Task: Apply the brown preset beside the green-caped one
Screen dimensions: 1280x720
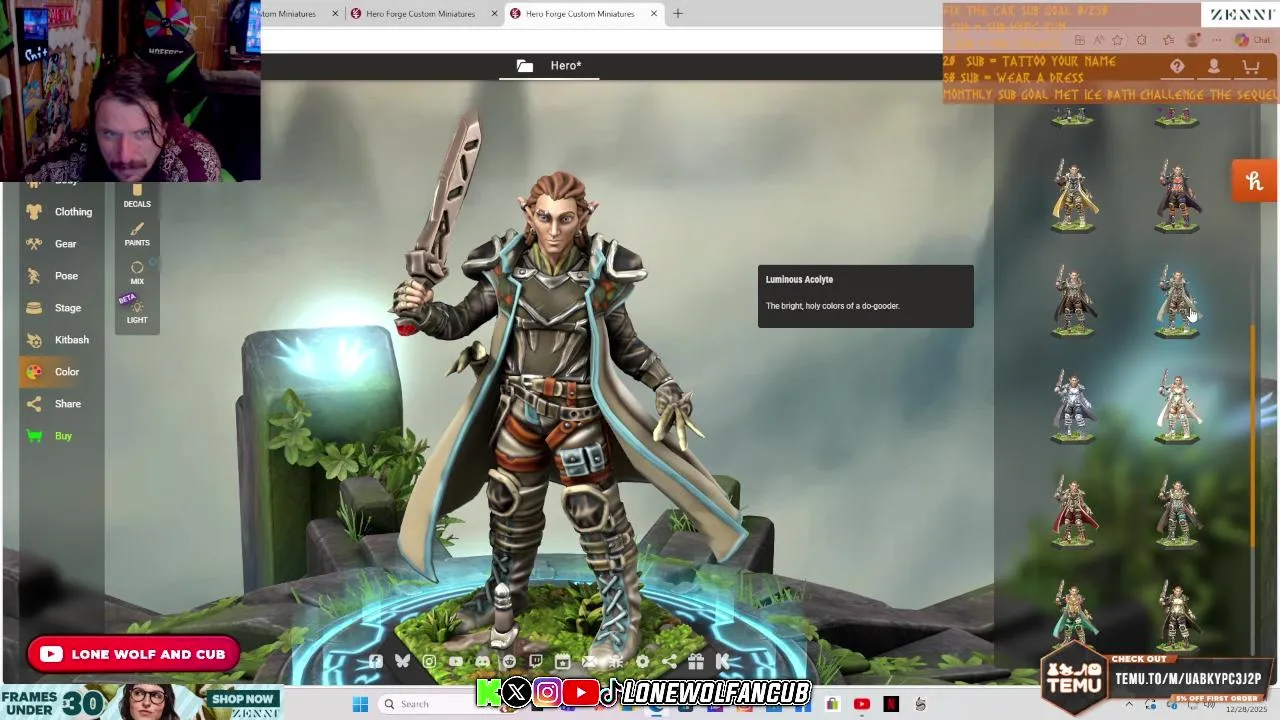Action: pos(1177,616)
